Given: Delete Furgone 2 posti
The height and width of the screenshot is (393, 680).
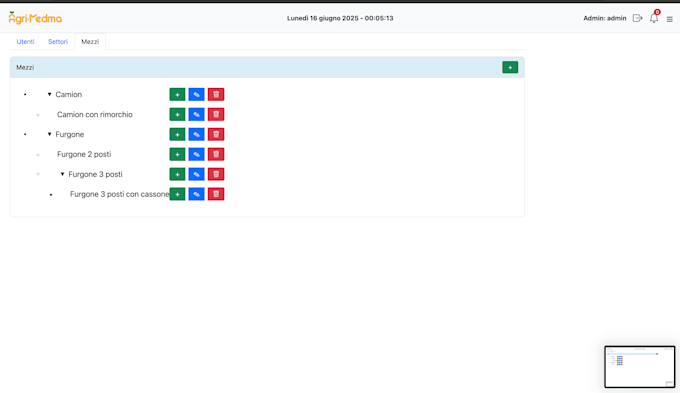Looking at the screenshot, I should [216, 154].
